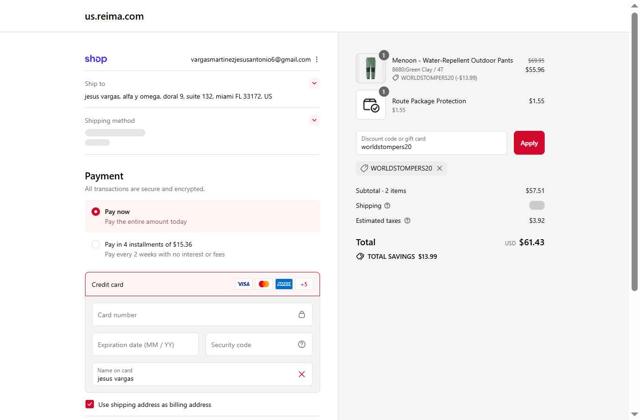Uncheck Use shipping address as billing address

pyautogui.click(x=90, y=404)
